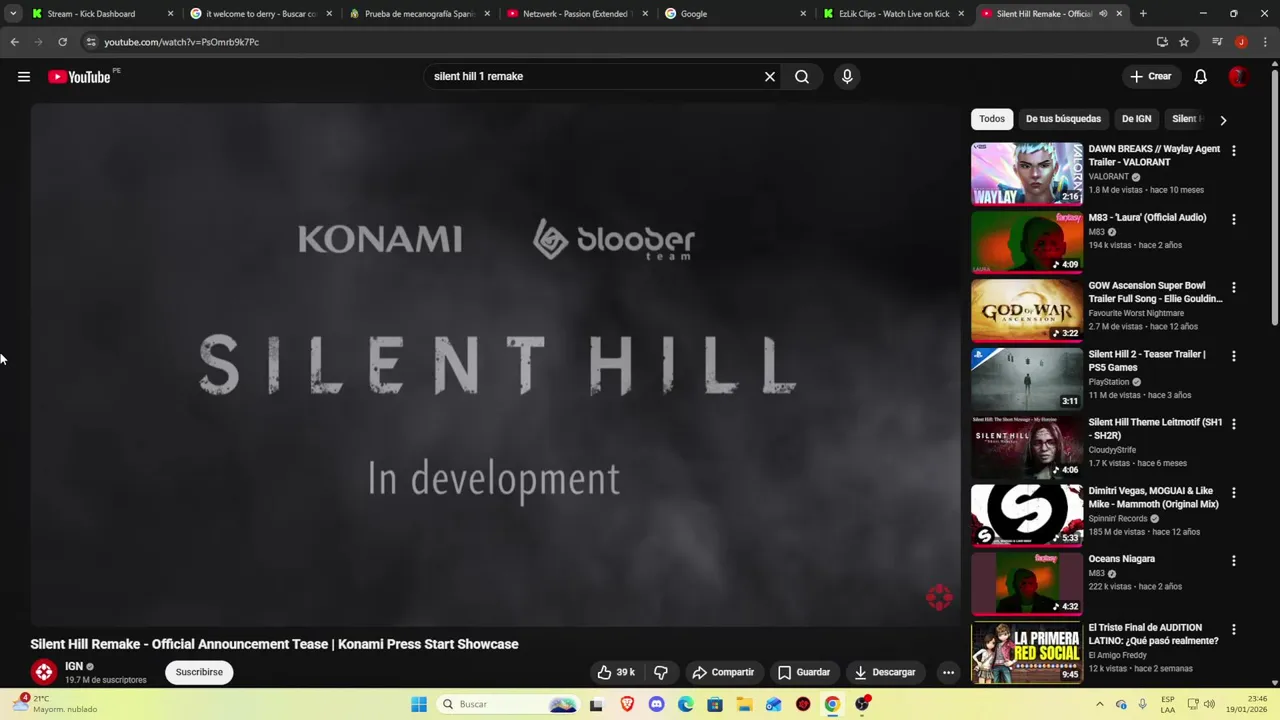The width and height of the screenshot is (1280, 720).
Task: Share the video via Compartir
Action: pyautogui.click(x=723, y=672)
